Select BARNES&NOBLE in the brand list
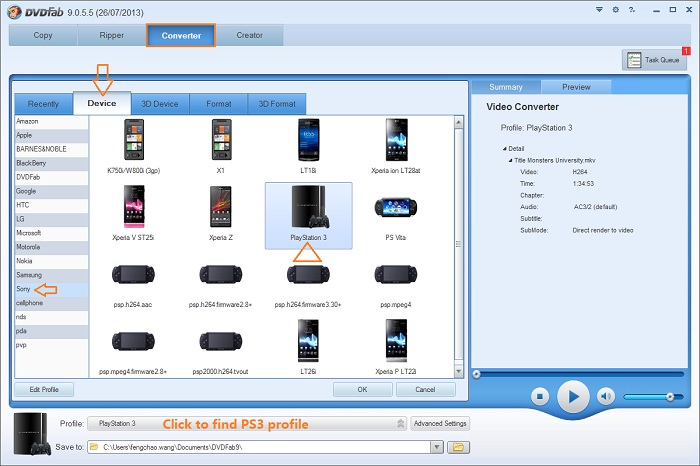The width and height of the screenshot is (700, 466). 52,149
